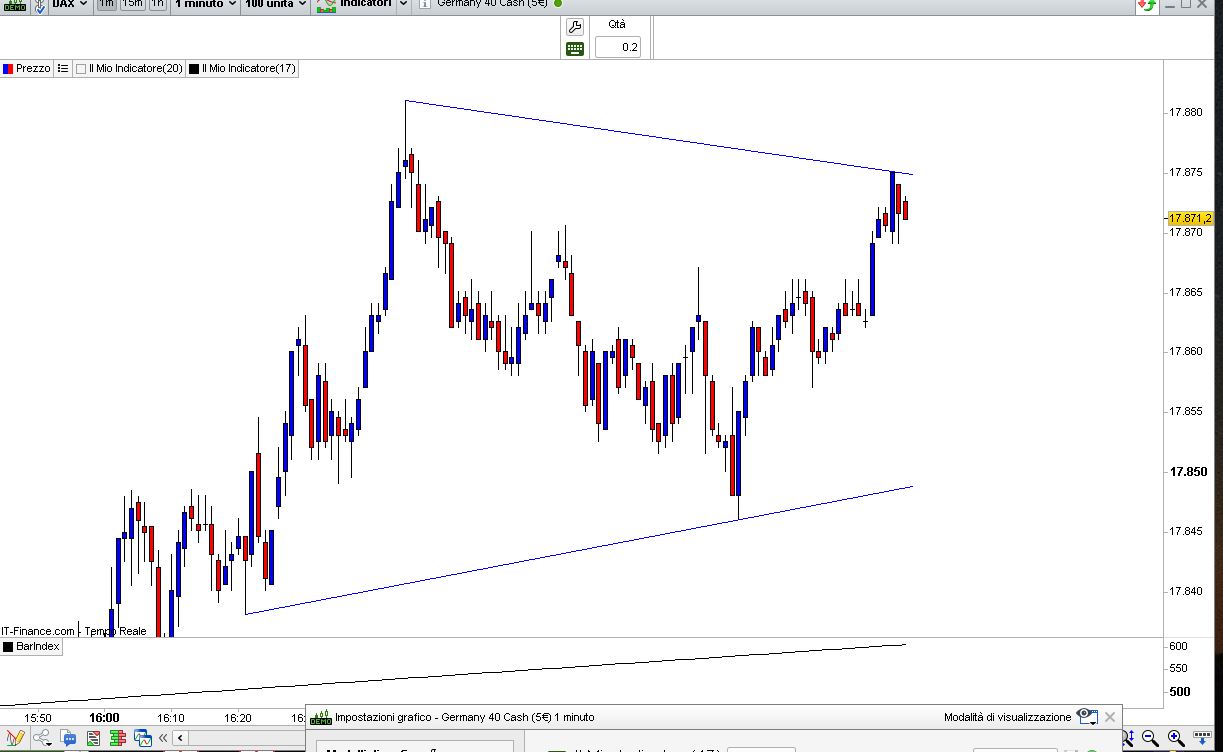
Task: Collapse the toolbar with the double chevron
Action: coord(163,739)
